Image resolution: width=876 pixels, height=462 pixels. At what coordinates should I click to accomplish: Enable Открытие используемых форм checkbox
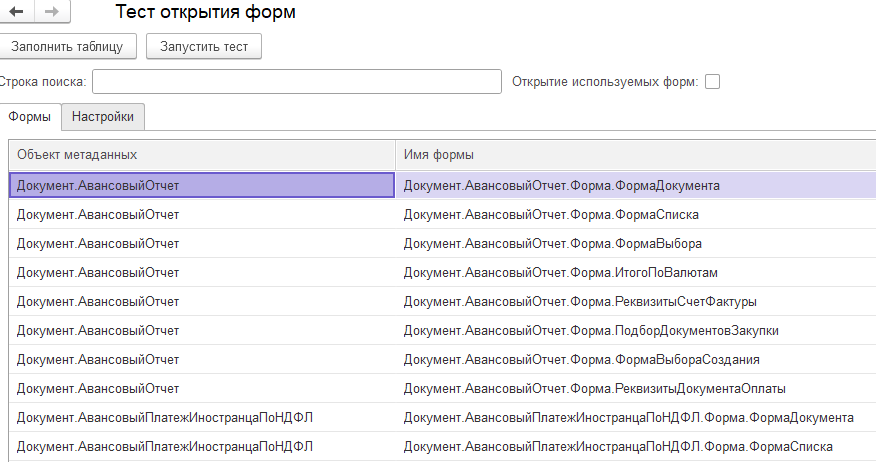click(x=713, y=82)
